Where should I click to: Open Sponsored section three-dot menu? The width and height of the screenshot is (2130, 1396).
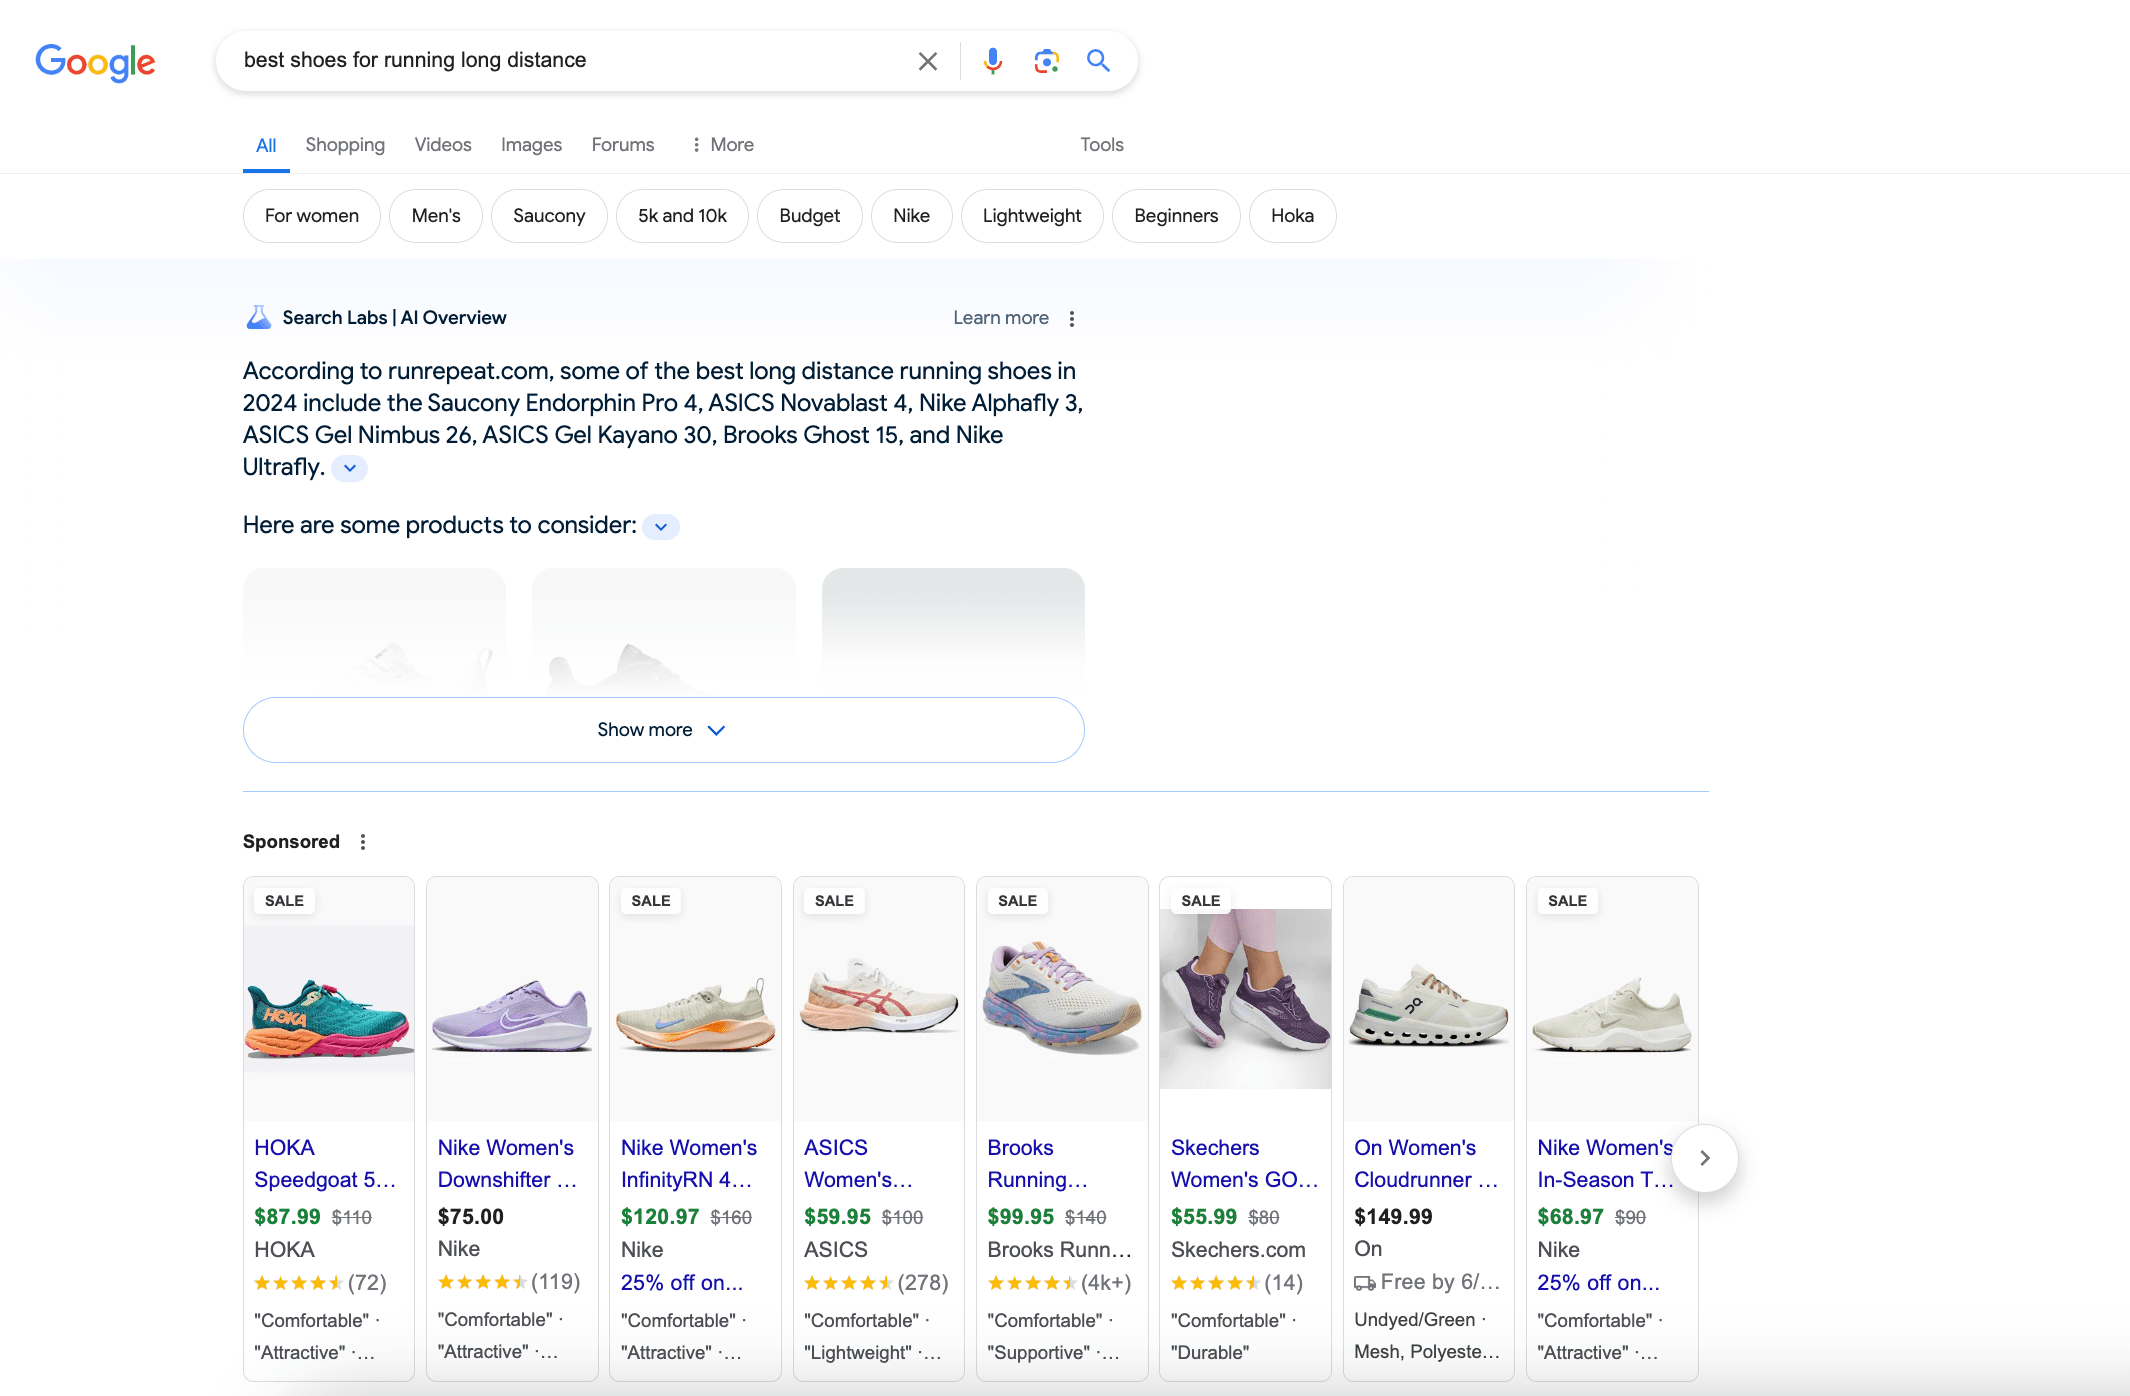[363, 842]
